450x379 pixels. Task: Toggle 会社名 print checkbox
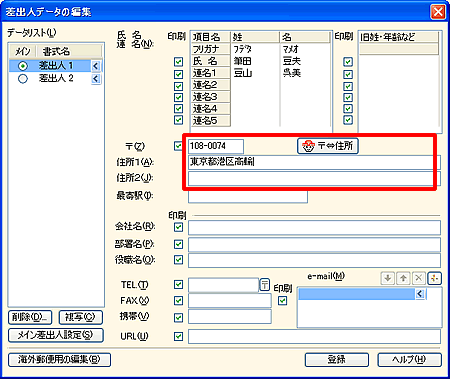179,227
